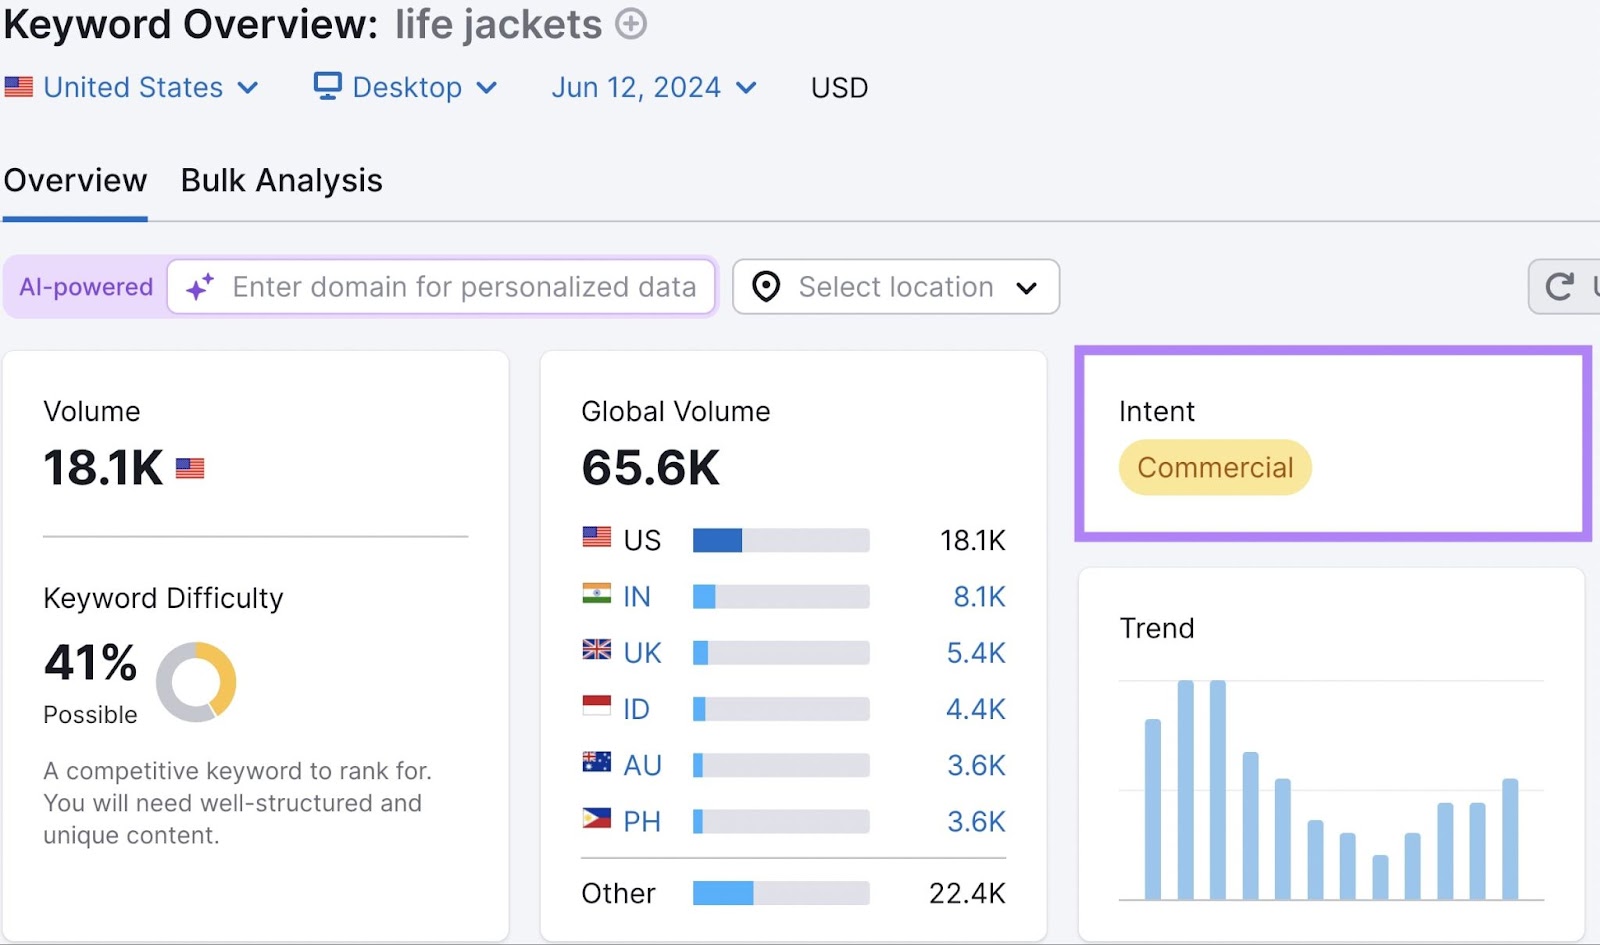
Task: Click the plus icon next to life jackets
Action: click(631, 23)
